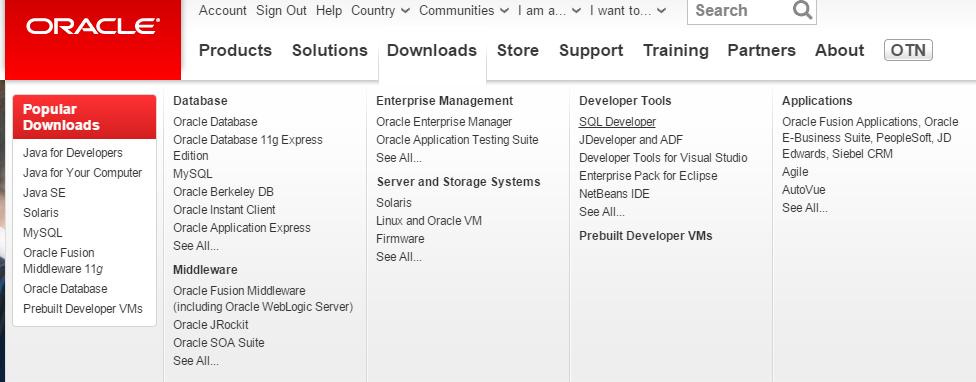This screenshot has height=382, width=976.
Task: Click Server and Storage Systems heading
Action: (x=458, y=182)
